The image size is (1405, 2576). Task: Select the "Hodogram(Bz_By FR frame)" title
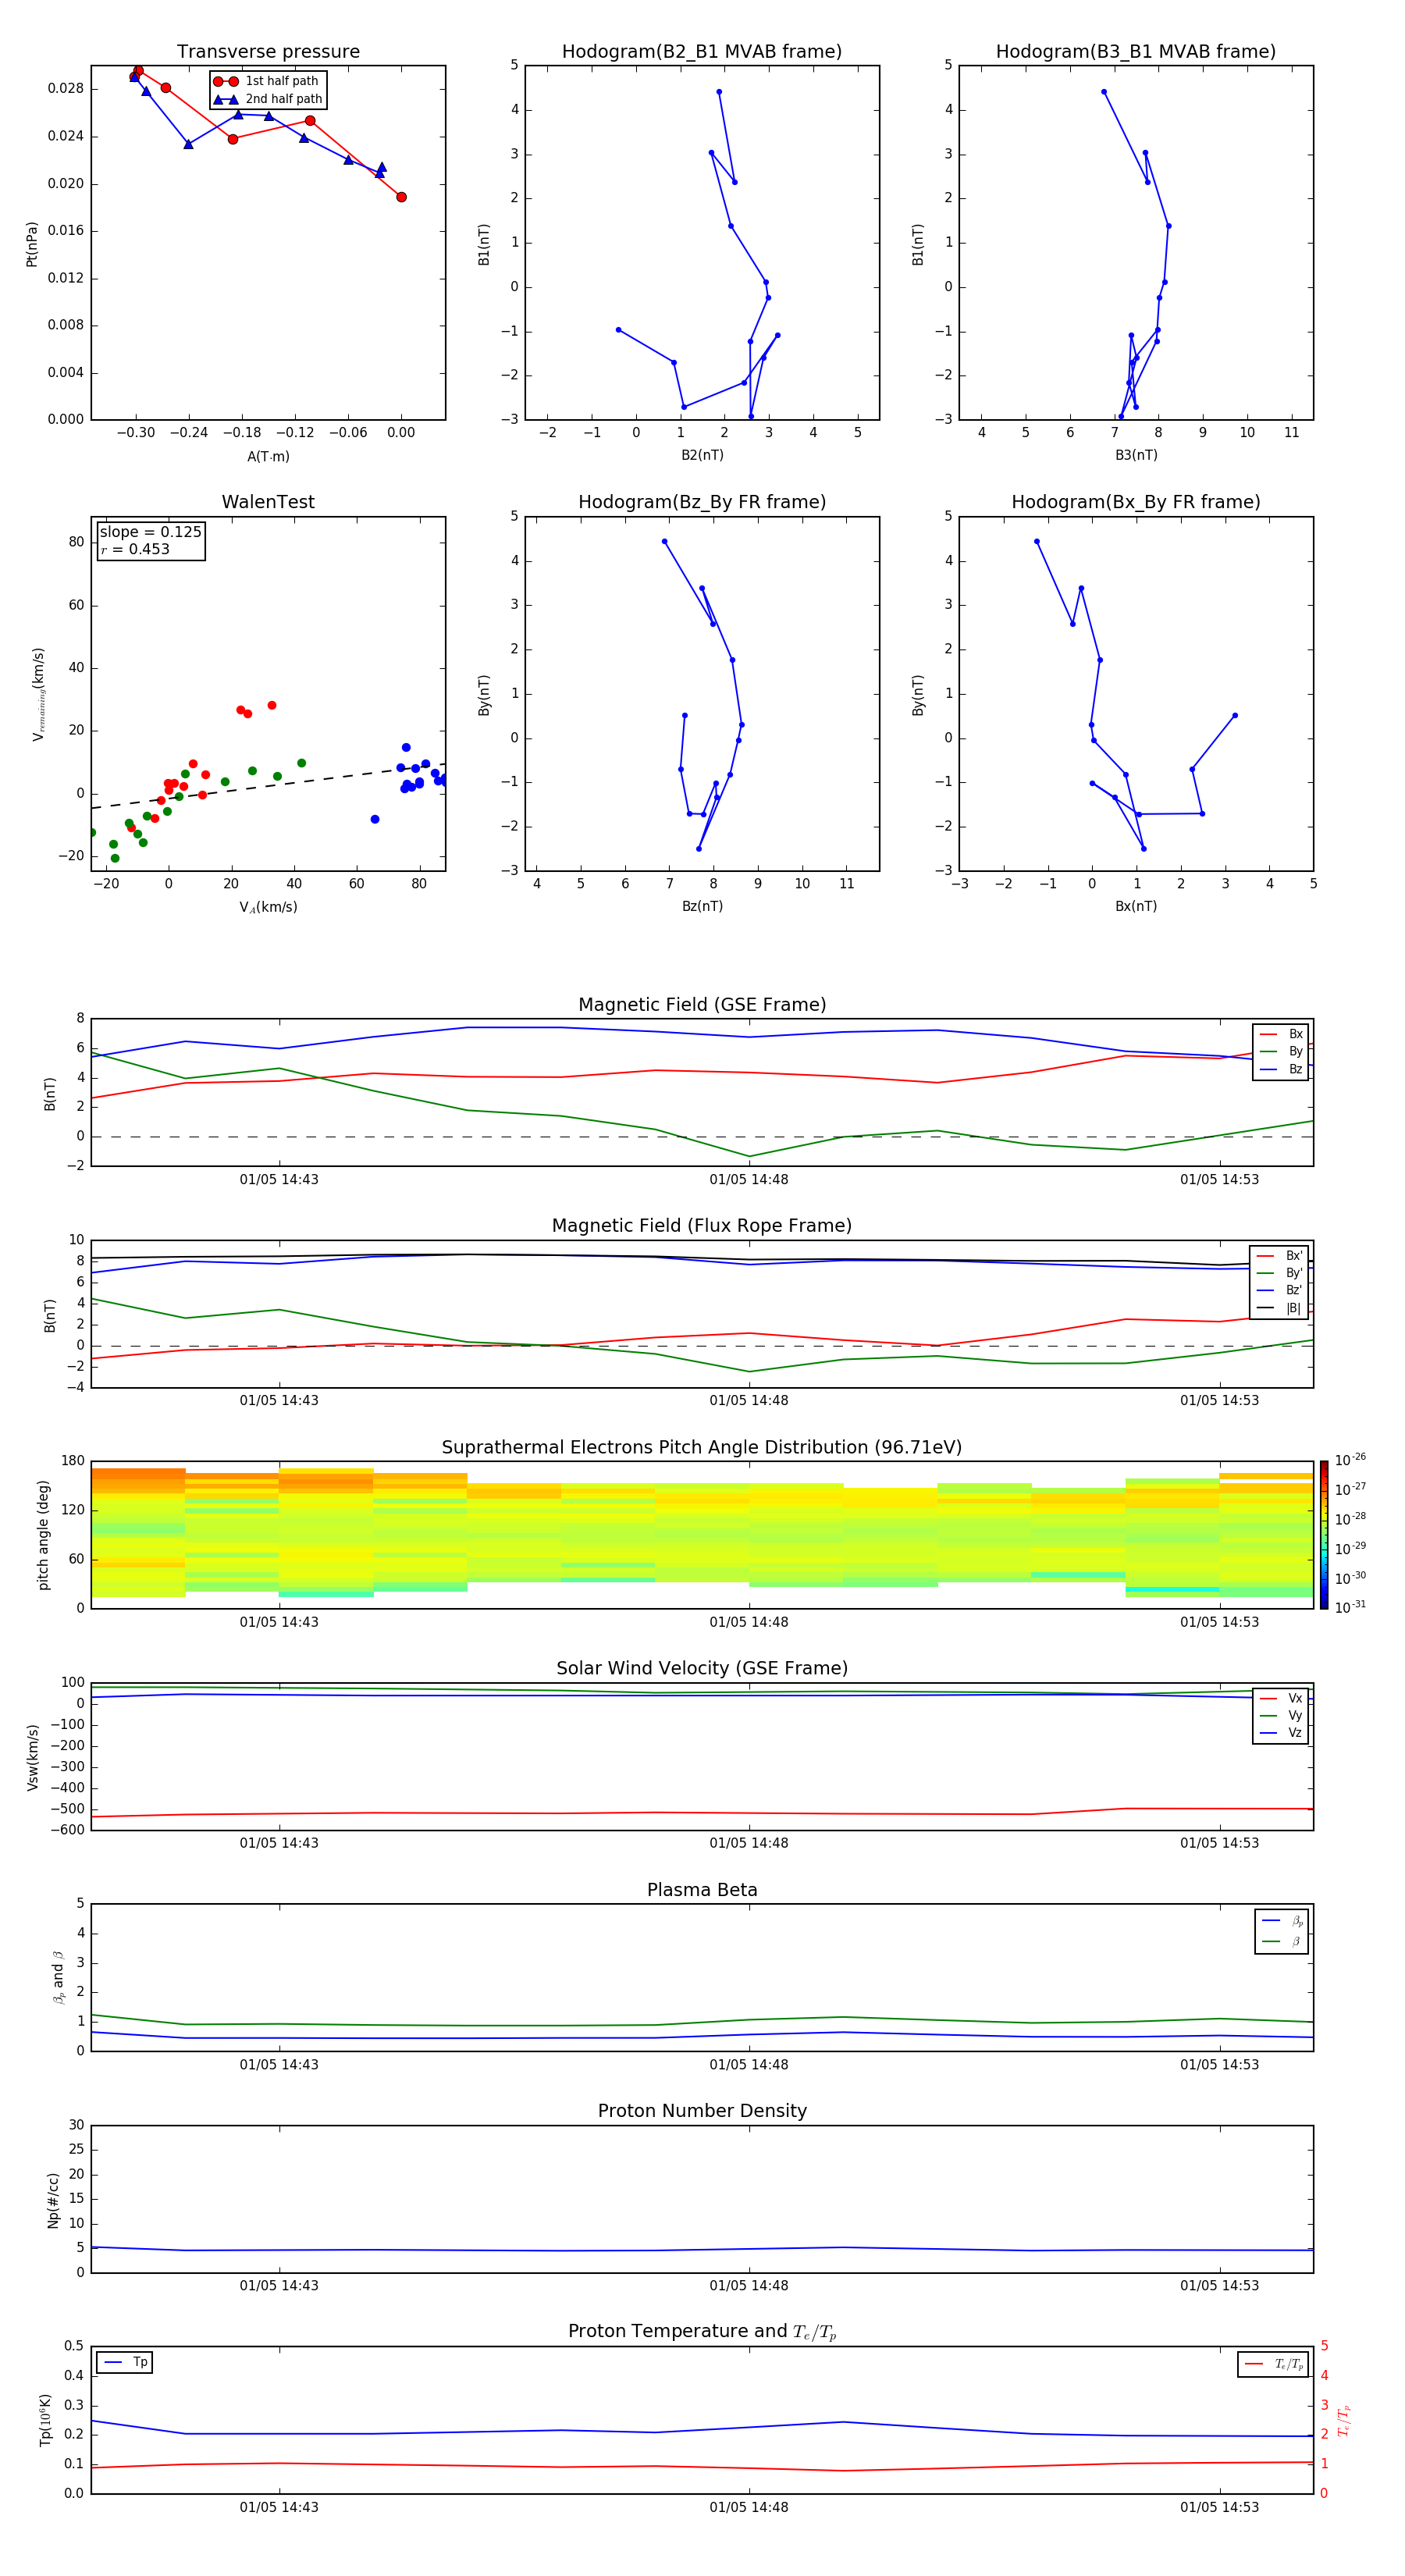click(701, 502)
